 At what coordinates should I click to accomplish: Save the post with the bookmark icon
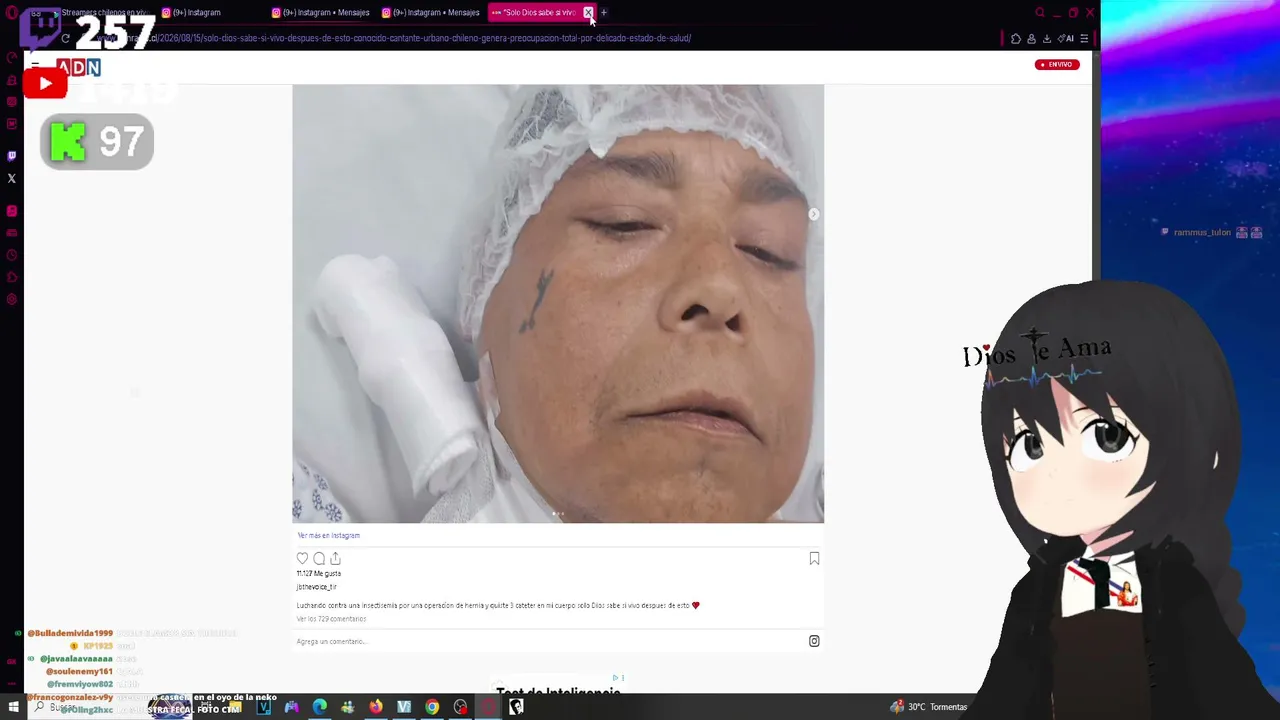[x=814, y=559]
